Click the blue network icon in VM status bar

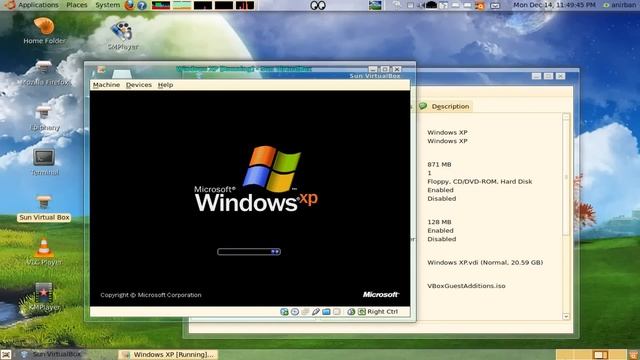click(x=326, y=312)
